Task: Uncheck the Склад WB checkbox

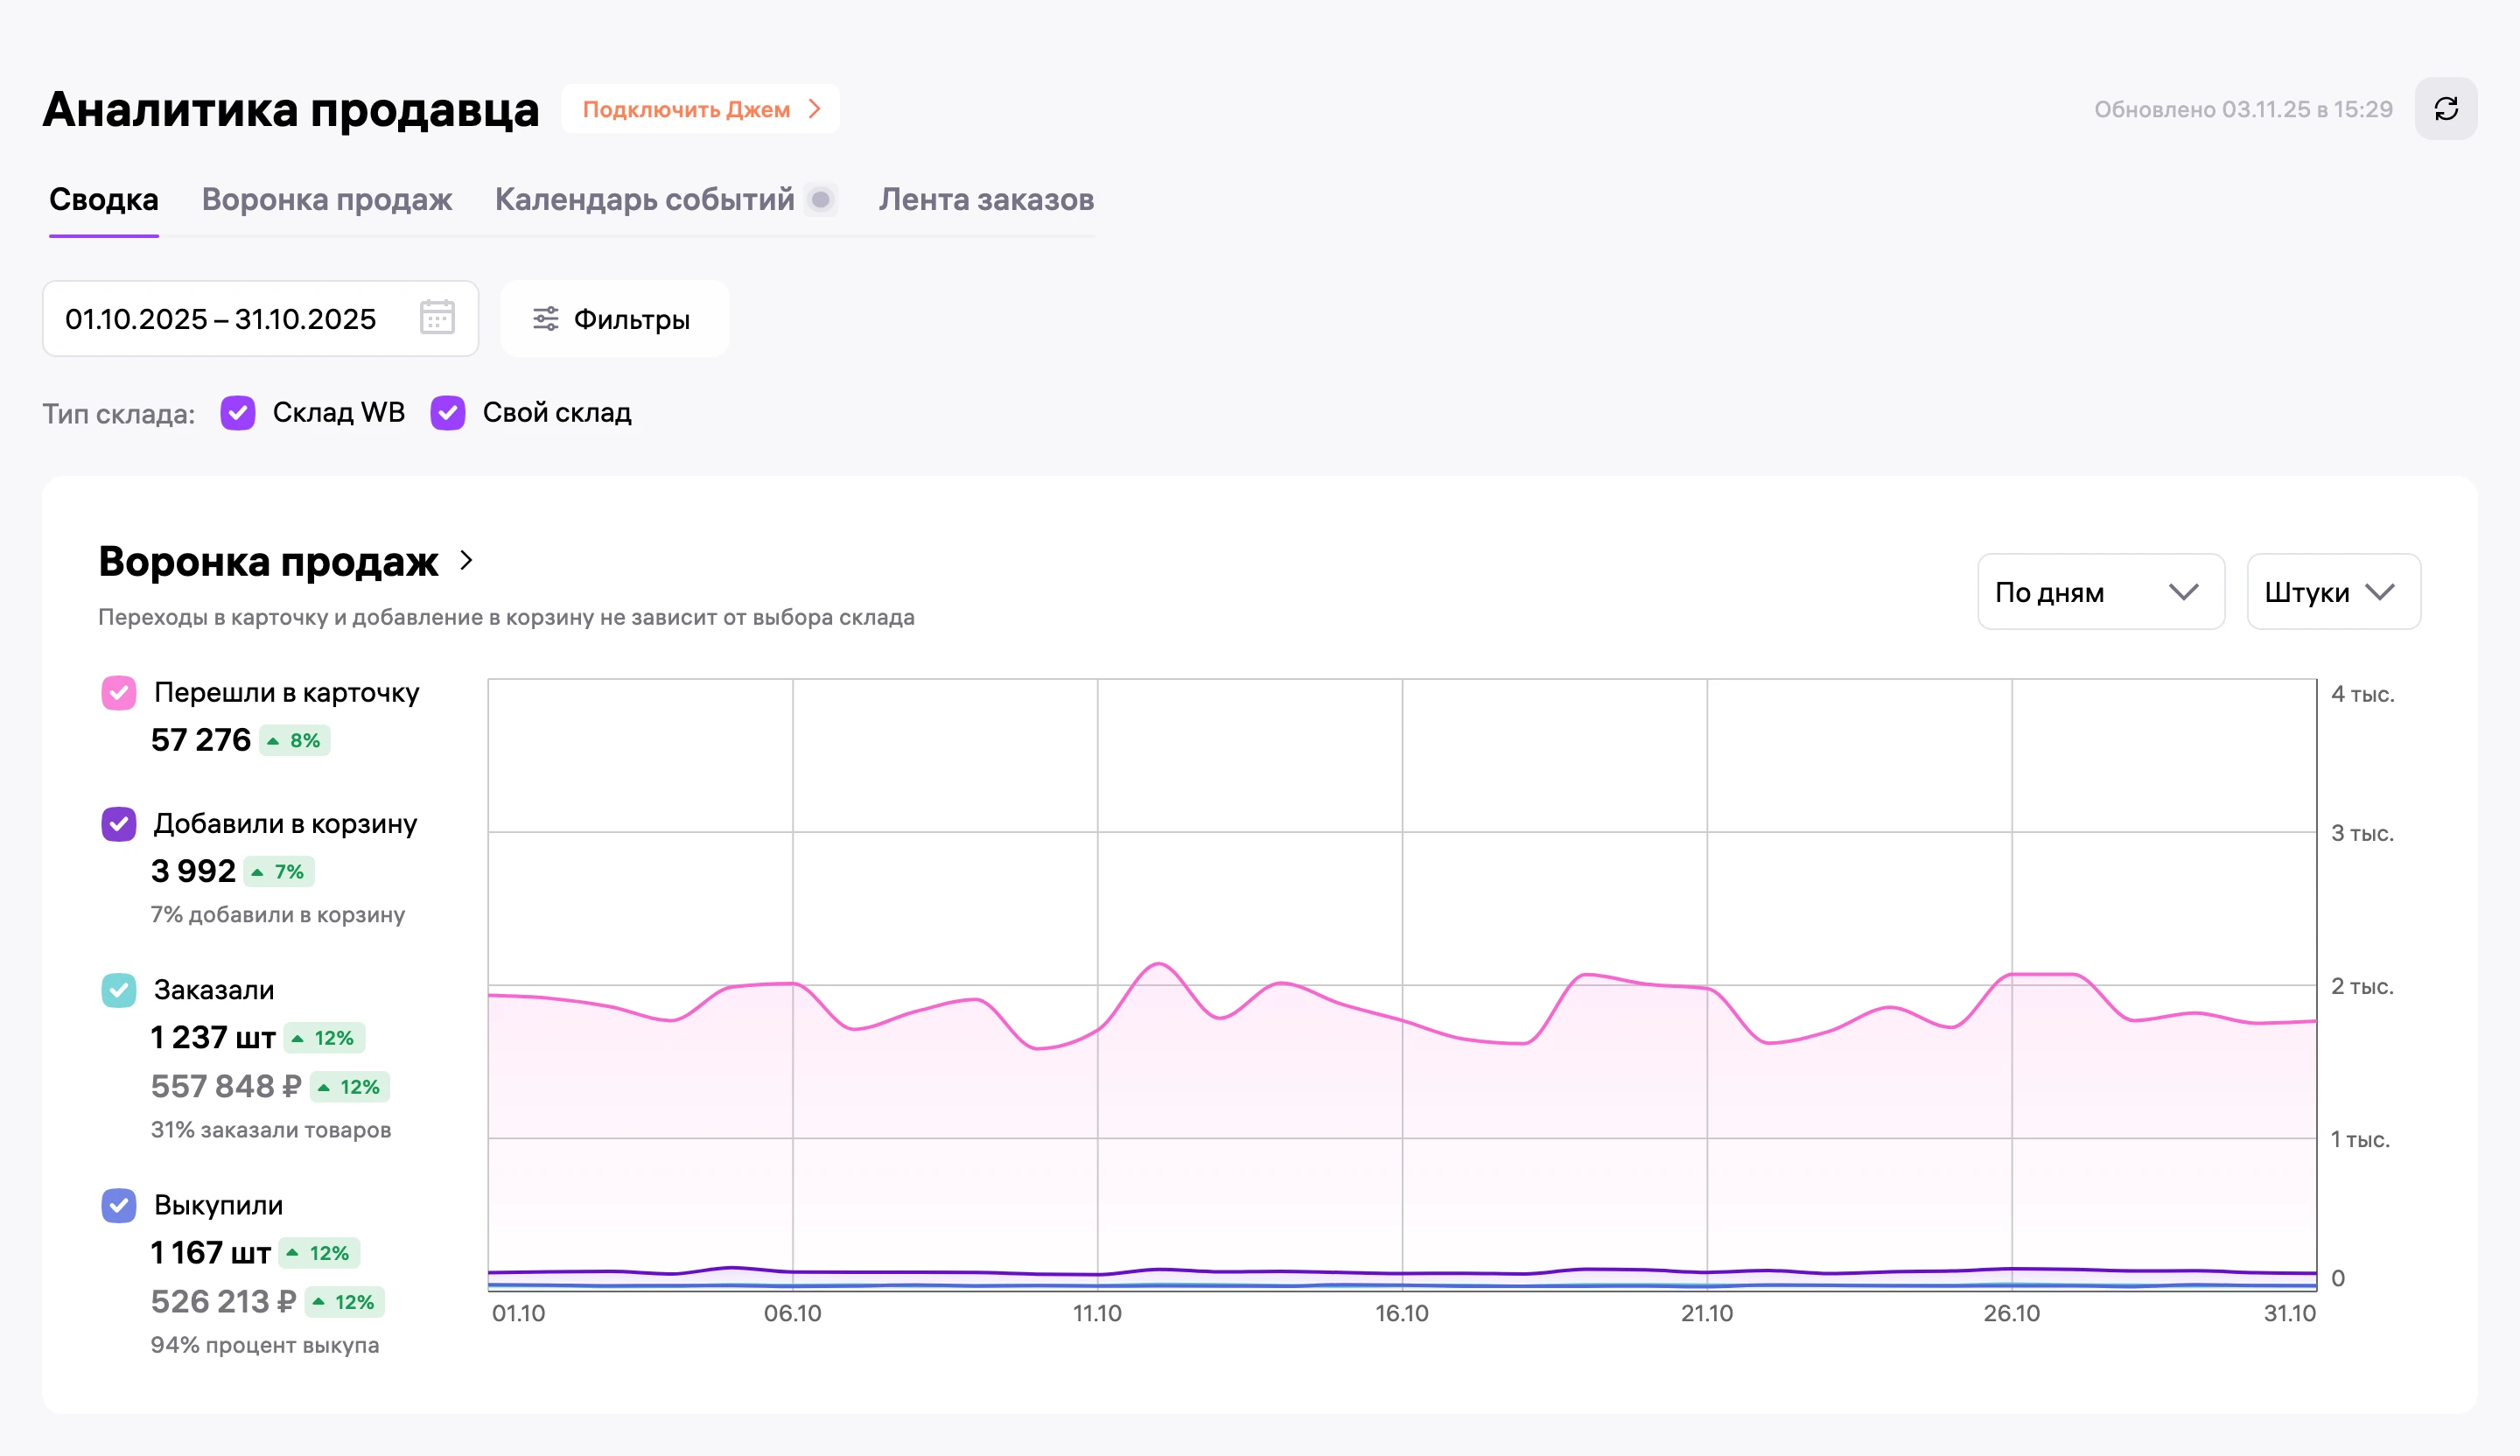Action: pyautogui.click(x=238, y=412)
